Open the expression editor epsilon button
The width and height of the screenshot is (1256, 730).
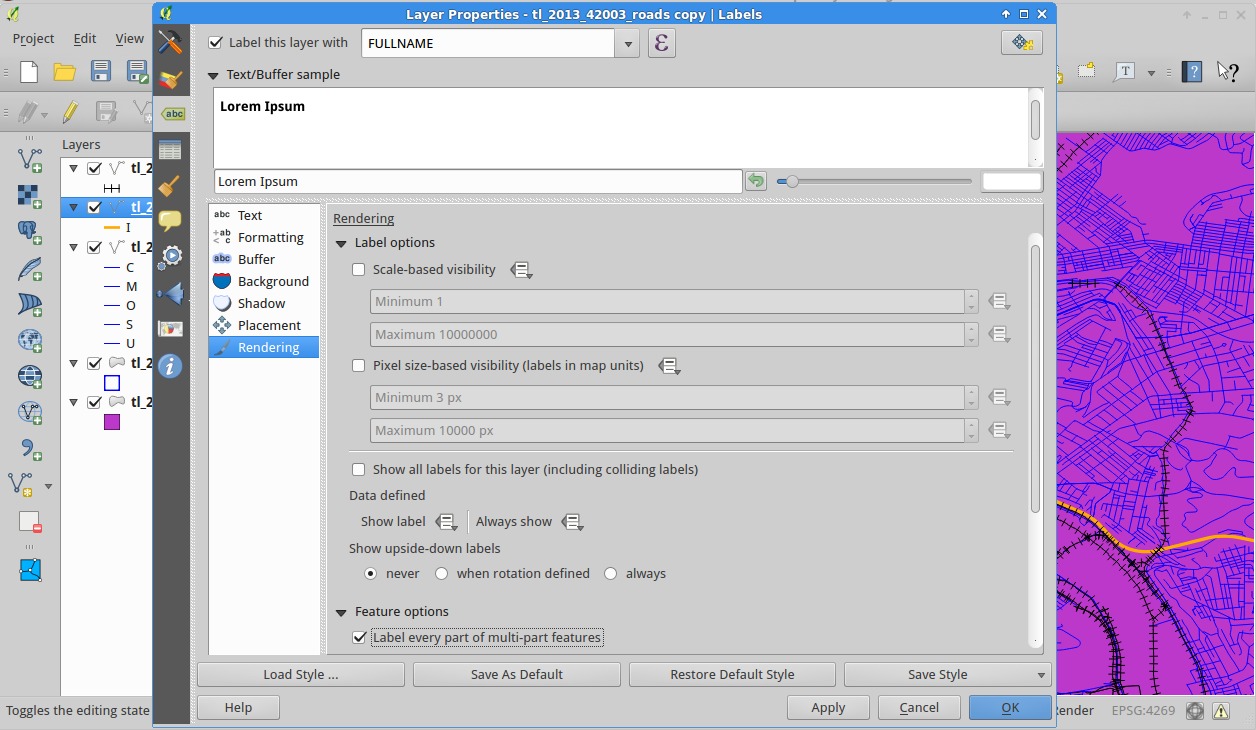point(661,43)
